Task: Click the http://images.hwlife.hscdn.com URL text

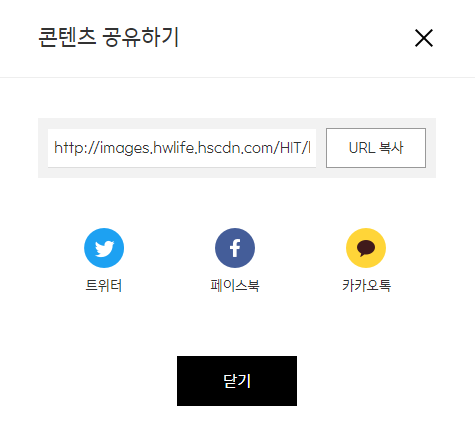Action: (x=182, y=148)
